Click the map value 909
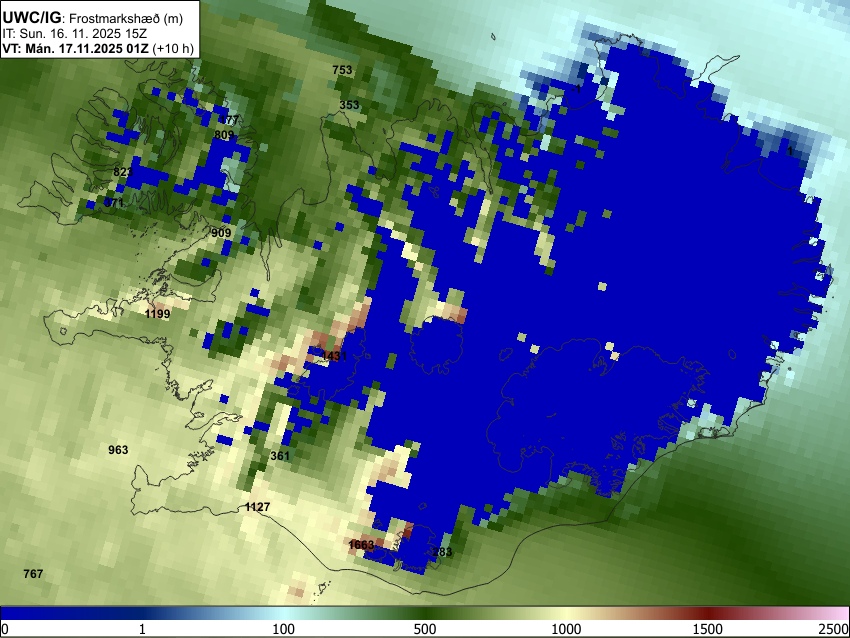850x638 pixels. point(221,233)
